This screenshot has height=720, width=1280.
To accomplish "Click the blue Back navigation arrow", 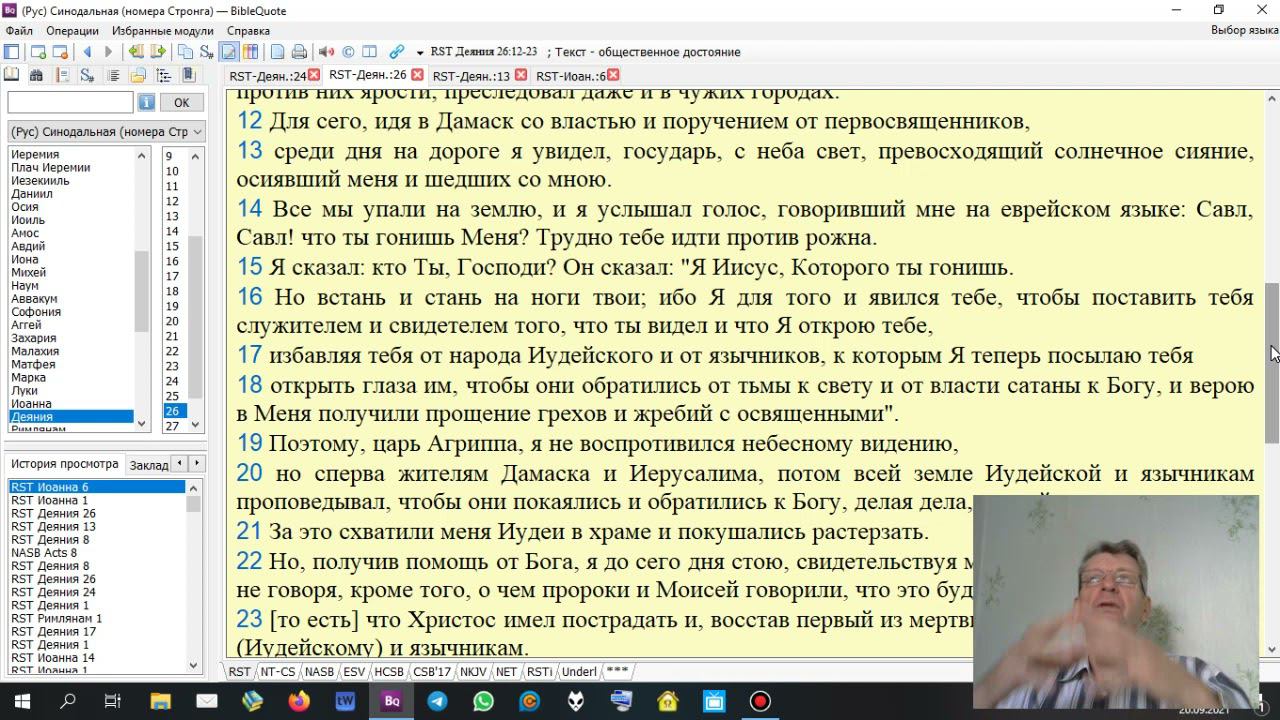I will click(x=87, y=52).
